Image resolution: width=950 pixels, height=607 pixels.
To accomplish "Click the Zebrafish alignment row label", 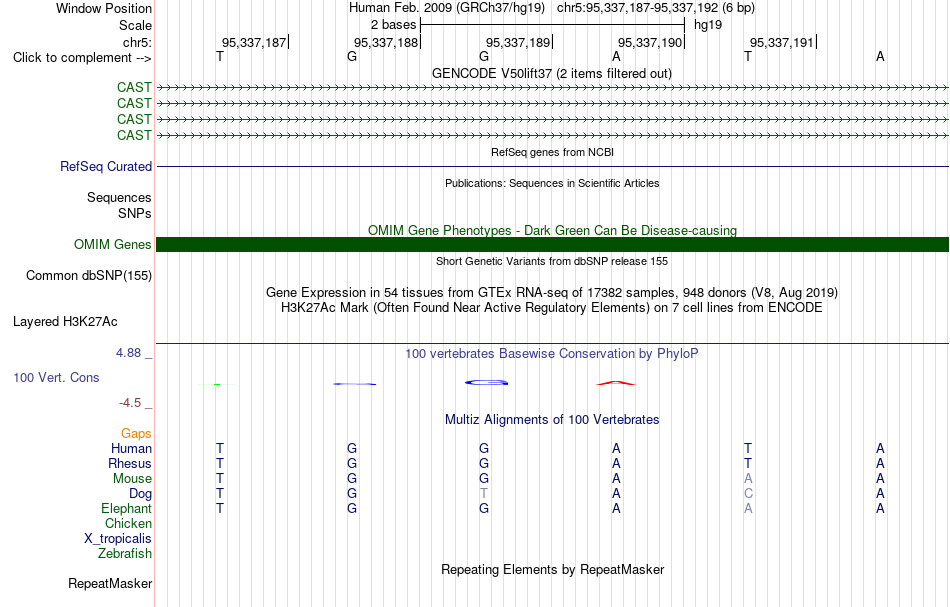I will (x=125, y=553).
